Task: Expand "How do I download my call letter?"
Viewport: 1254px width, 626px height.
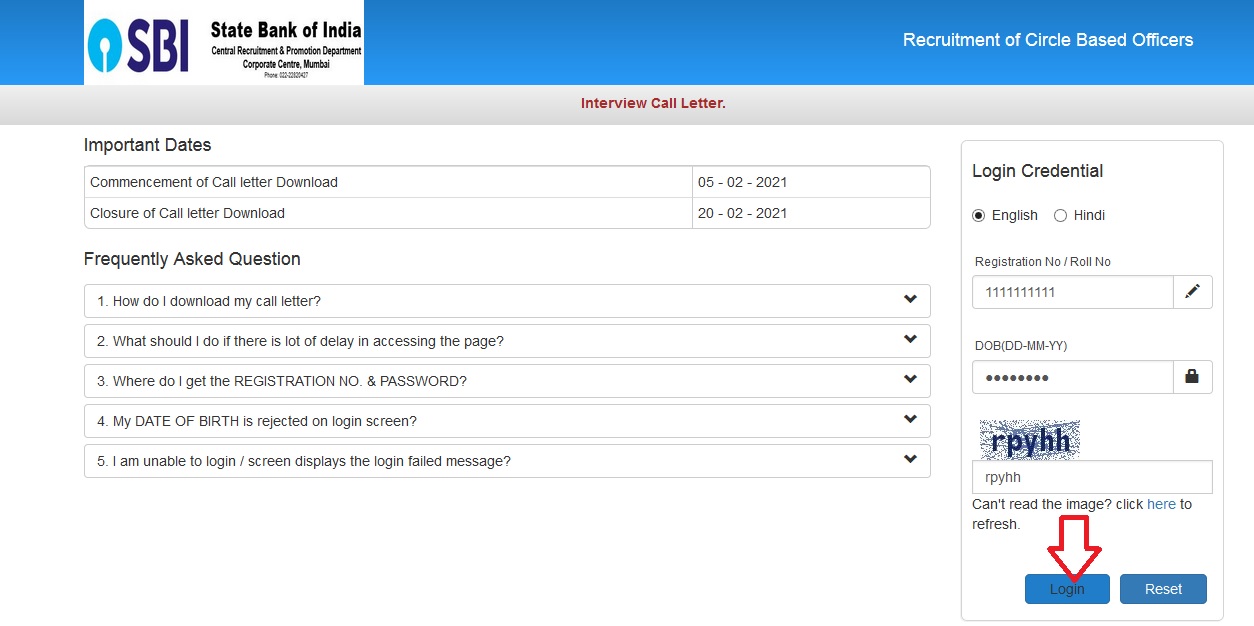Action: click(x=507, y=301)
